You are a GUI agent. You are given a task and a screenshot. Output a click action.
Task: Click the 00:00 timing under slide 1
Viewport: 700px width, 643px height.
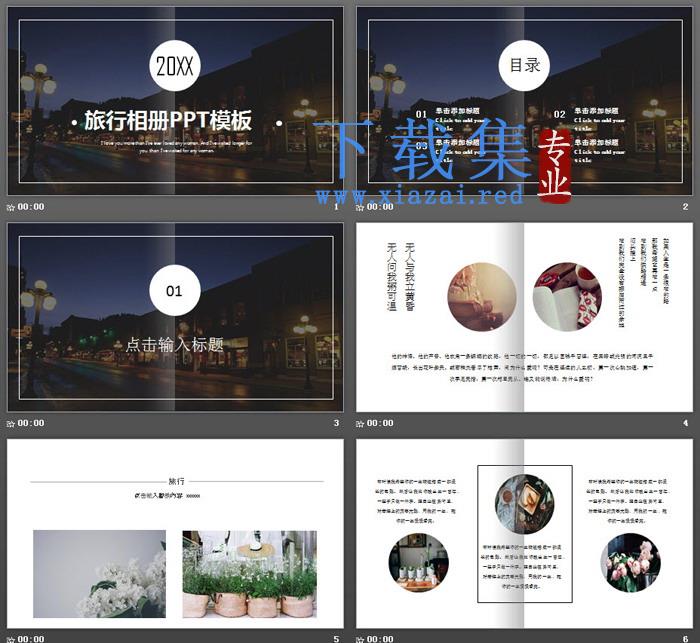click(x=31, y=207)
